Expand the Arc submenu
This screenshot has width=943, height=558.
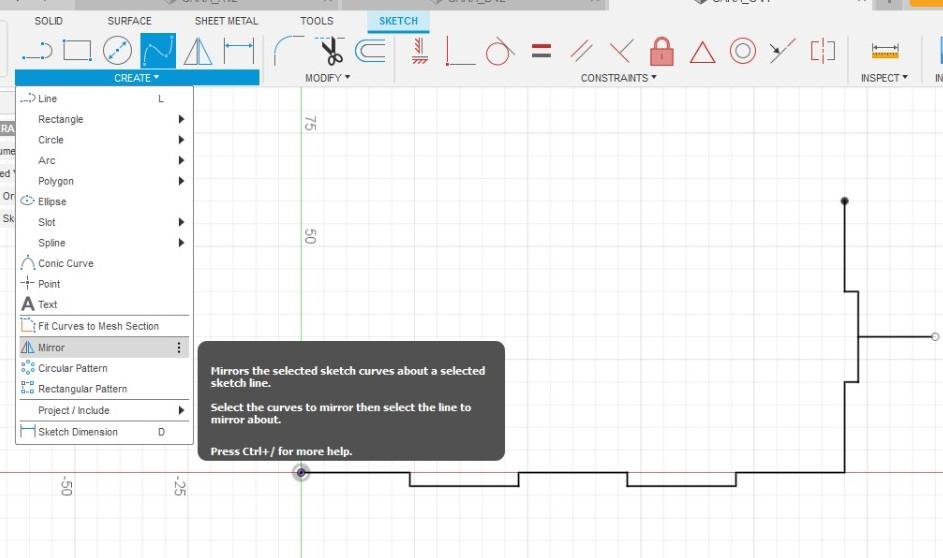click(x=103, y=161)
